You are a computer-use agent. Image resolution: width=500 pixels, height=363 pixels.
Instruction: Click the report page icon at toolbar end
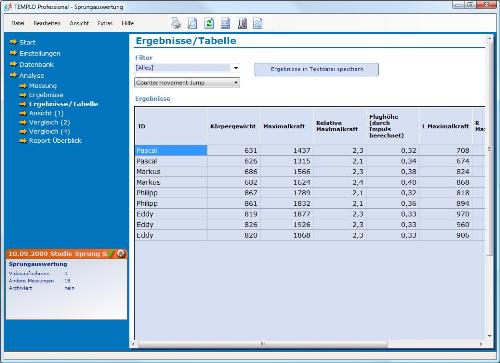point(258,23)
